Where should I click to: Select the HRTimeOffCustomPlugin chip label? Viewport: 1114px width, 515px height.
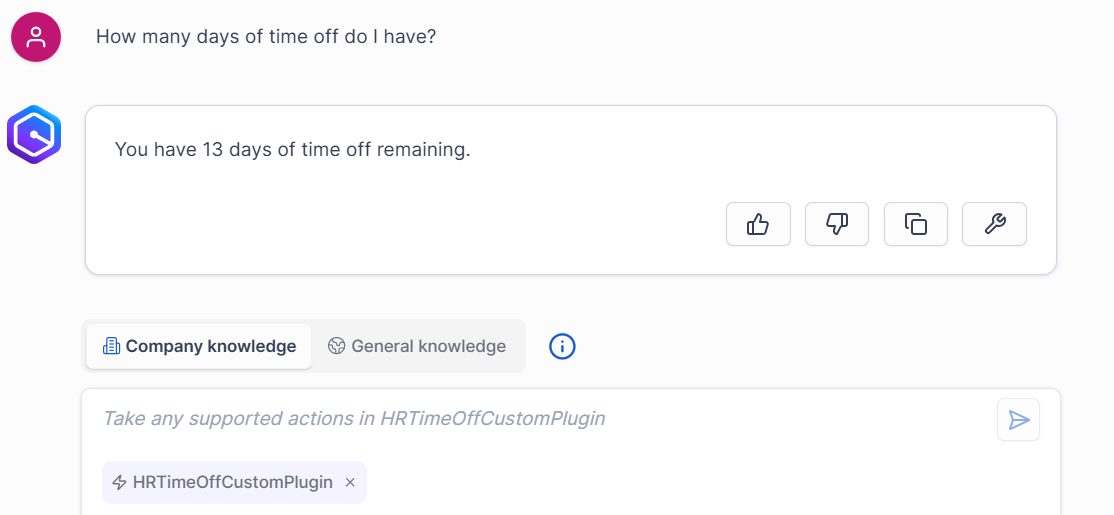pyautogui.click(x=232, y=483)
